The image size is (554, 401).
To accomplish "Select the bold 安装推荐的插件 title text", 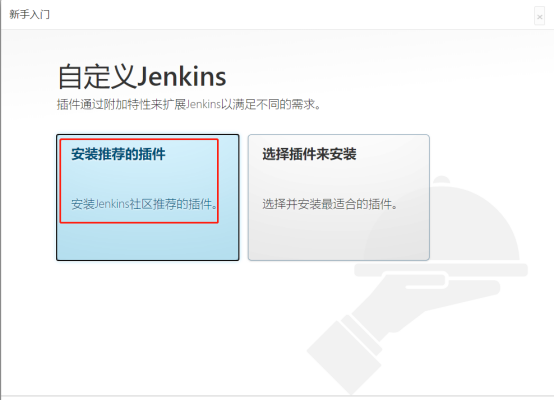I will pos(118,154).
